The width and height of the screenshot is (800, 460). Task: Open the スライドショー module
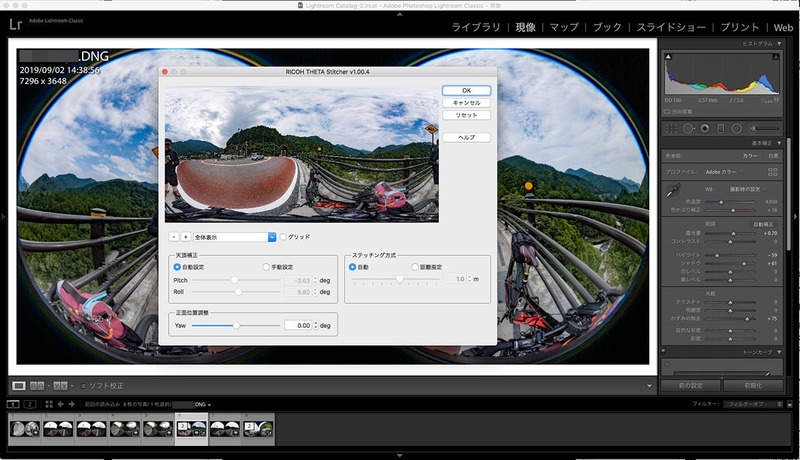671,27
